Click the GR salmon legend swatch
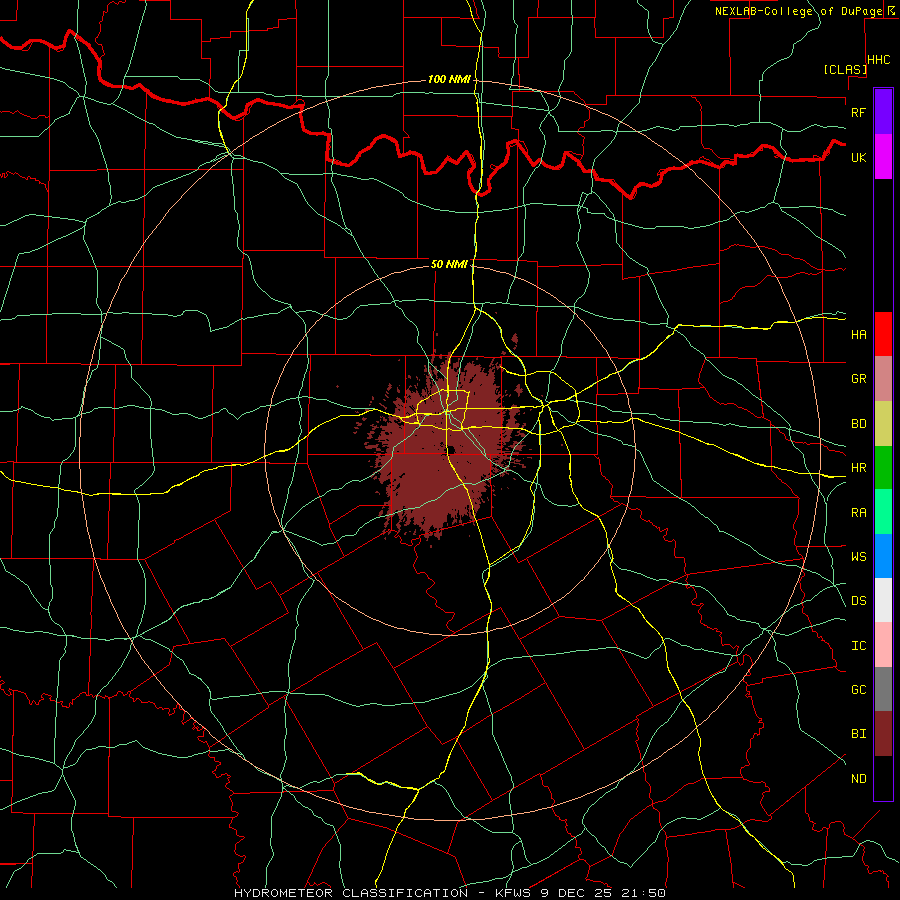Screen dimensions: 900x900 [x=883, y=379]
